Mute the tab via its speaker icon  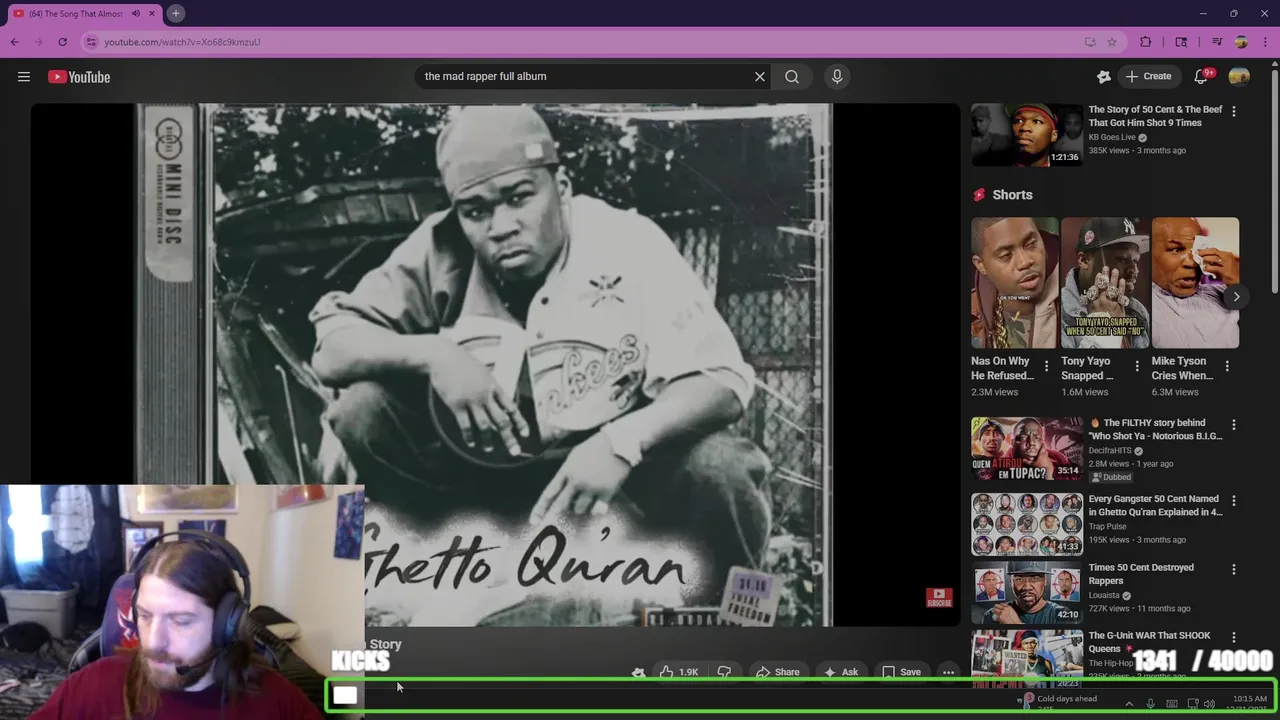pos(136,13)
